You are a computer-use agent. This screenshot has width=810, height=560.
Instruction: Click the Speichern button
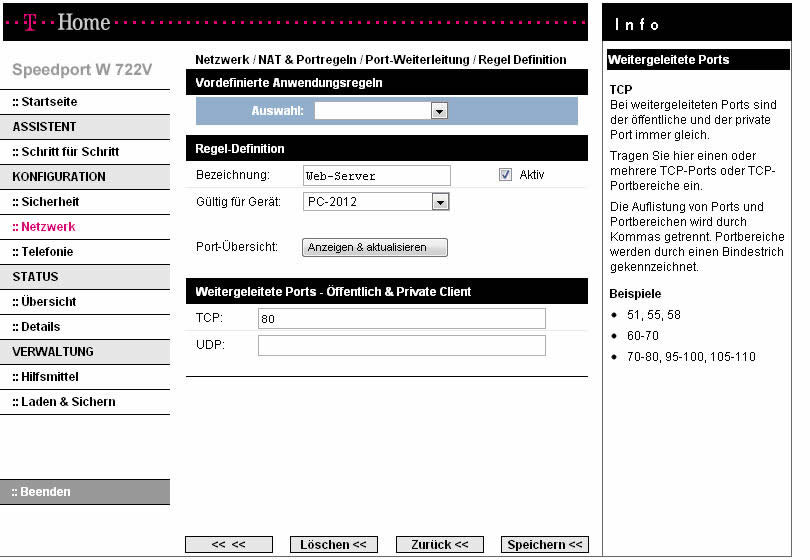click(544, 545)
